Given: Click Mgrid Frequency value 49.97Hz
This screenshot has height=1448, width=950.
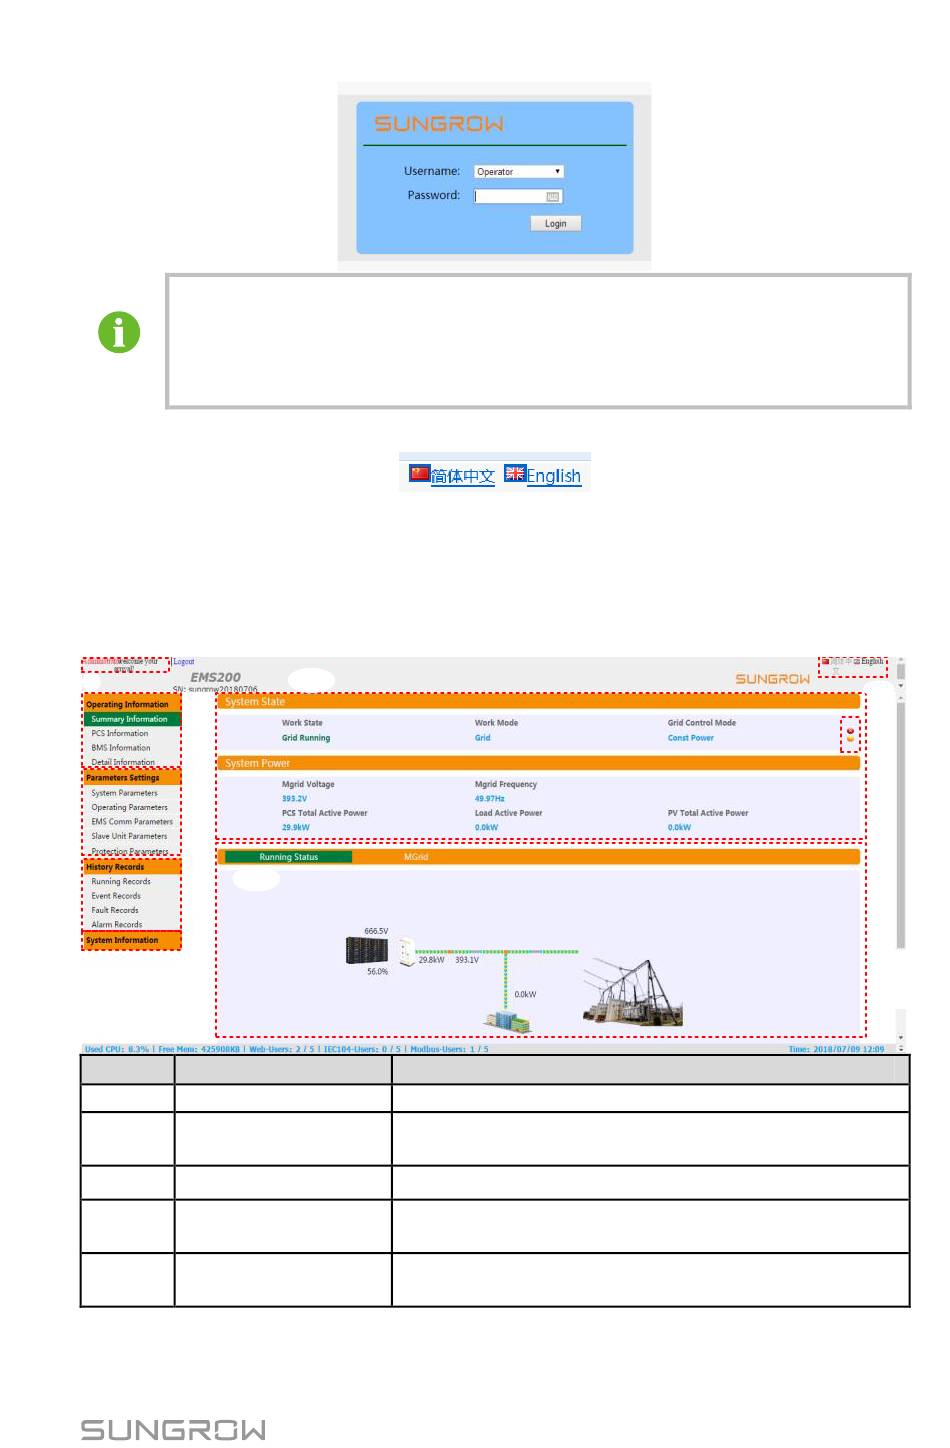Looking at the screenshot, I should click(490, 799).
